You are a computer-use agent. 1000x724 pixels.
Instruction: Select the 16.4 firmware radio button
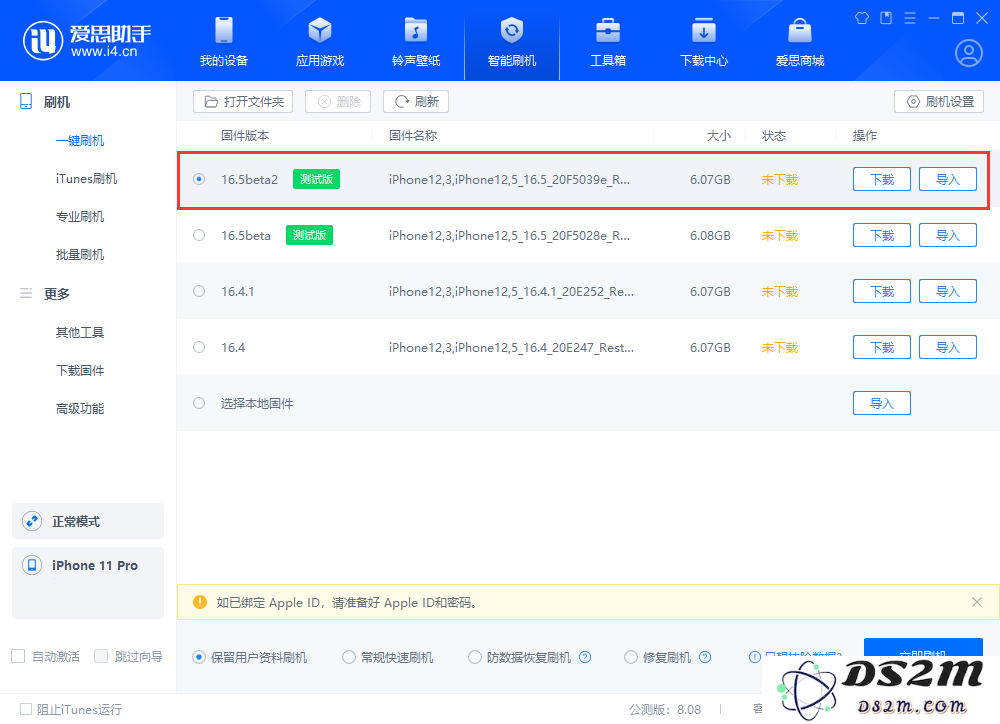(199, 347)
